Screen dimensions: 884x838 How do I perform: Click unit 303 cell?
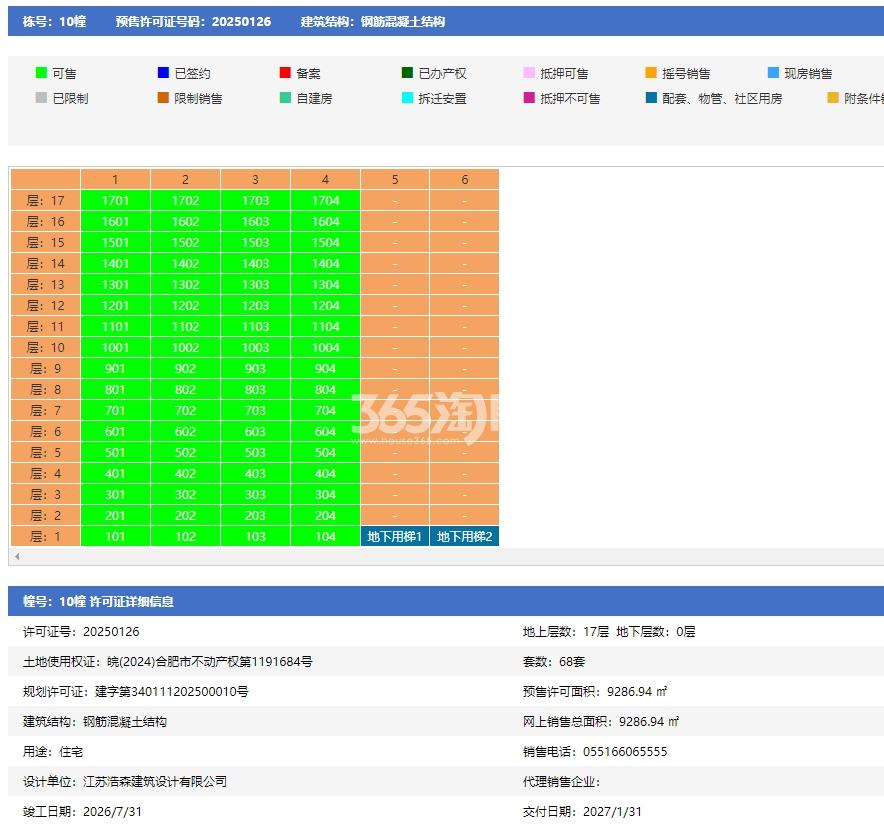[255, 494]
